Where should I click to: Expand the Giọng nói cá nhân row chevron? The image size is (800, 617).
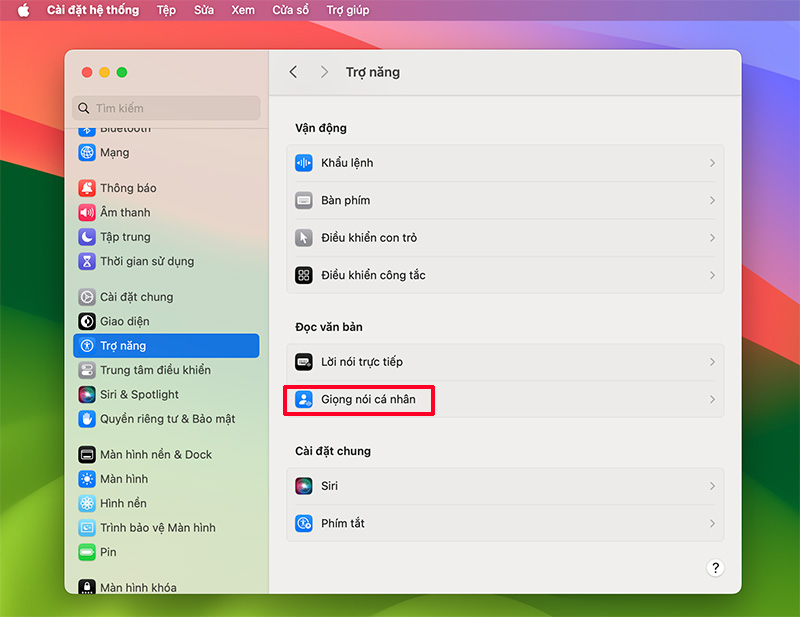712,399
